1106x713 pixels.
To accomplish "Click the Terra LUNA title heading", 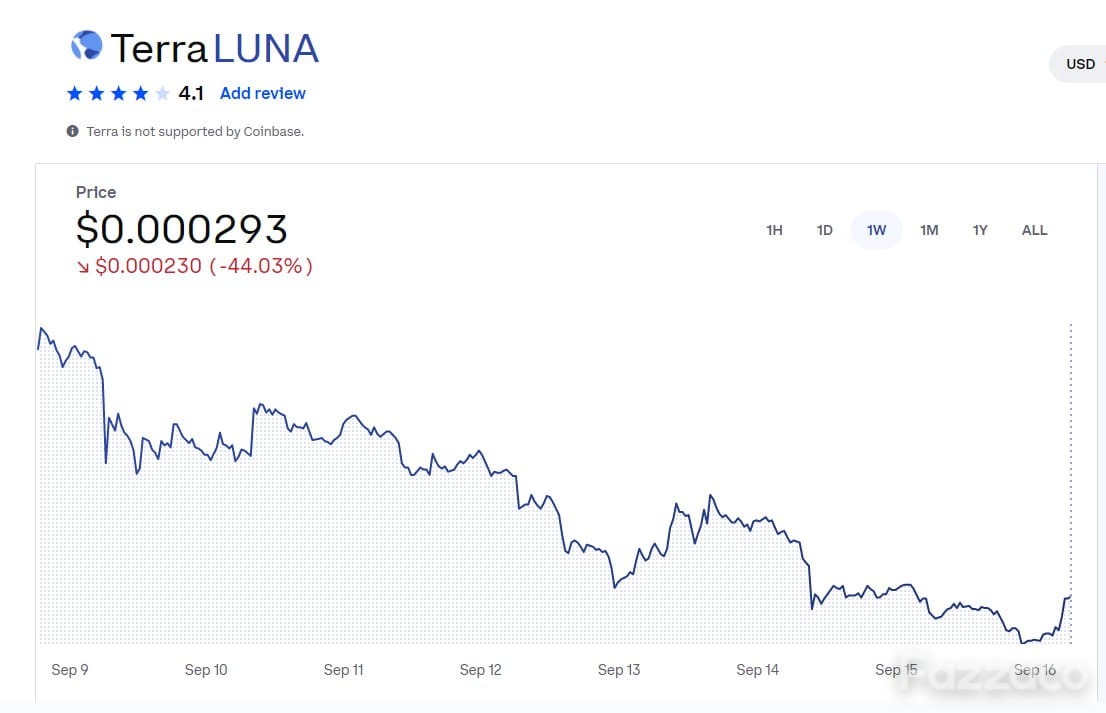I will coord(214,48).
